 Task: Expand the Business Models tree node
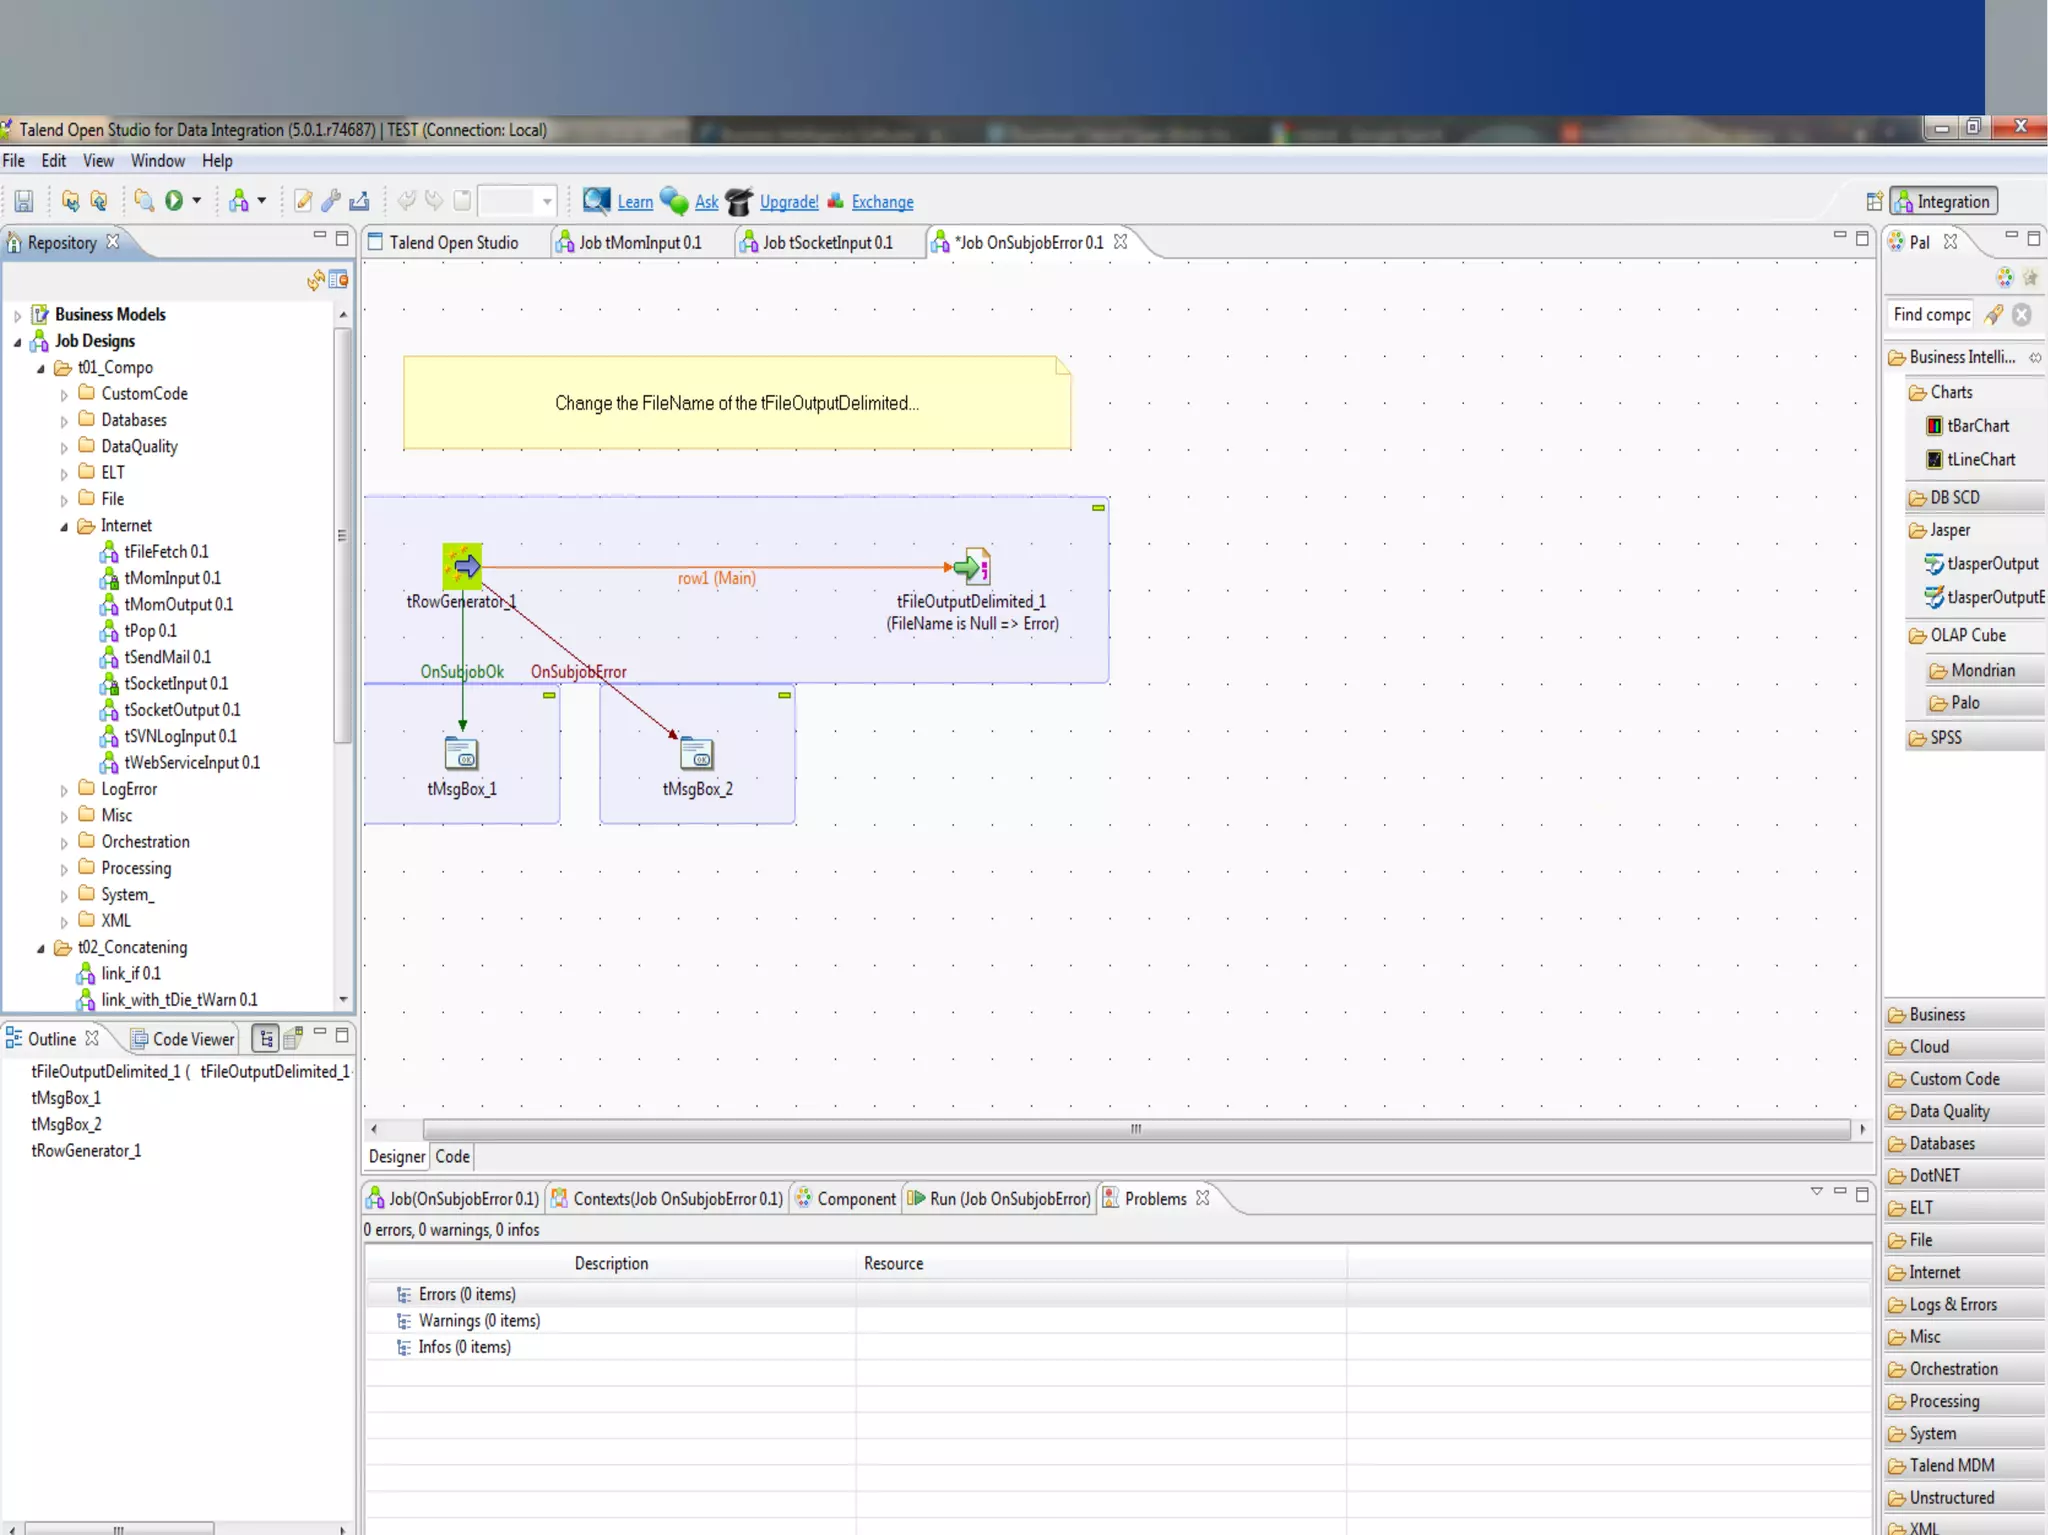[17, 315]
